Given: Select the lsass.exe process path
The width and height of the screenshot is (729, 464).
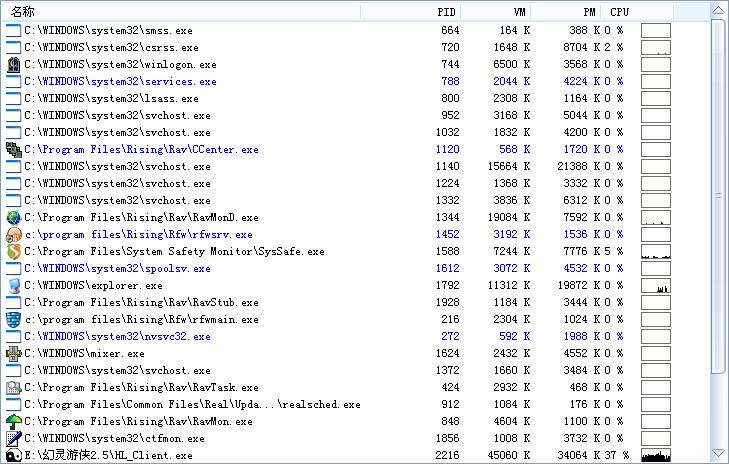Looking at the screenshot, I should coord(112,98).
